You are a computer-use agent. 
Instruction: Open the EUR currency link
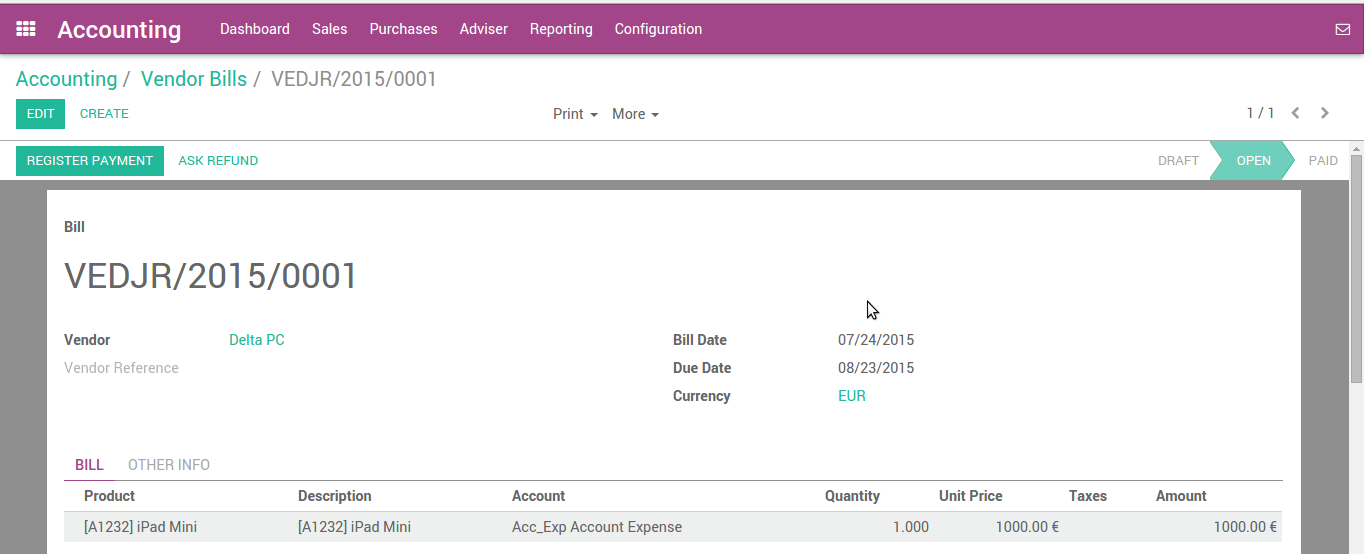pyautogui.click(x=852, y=396)
